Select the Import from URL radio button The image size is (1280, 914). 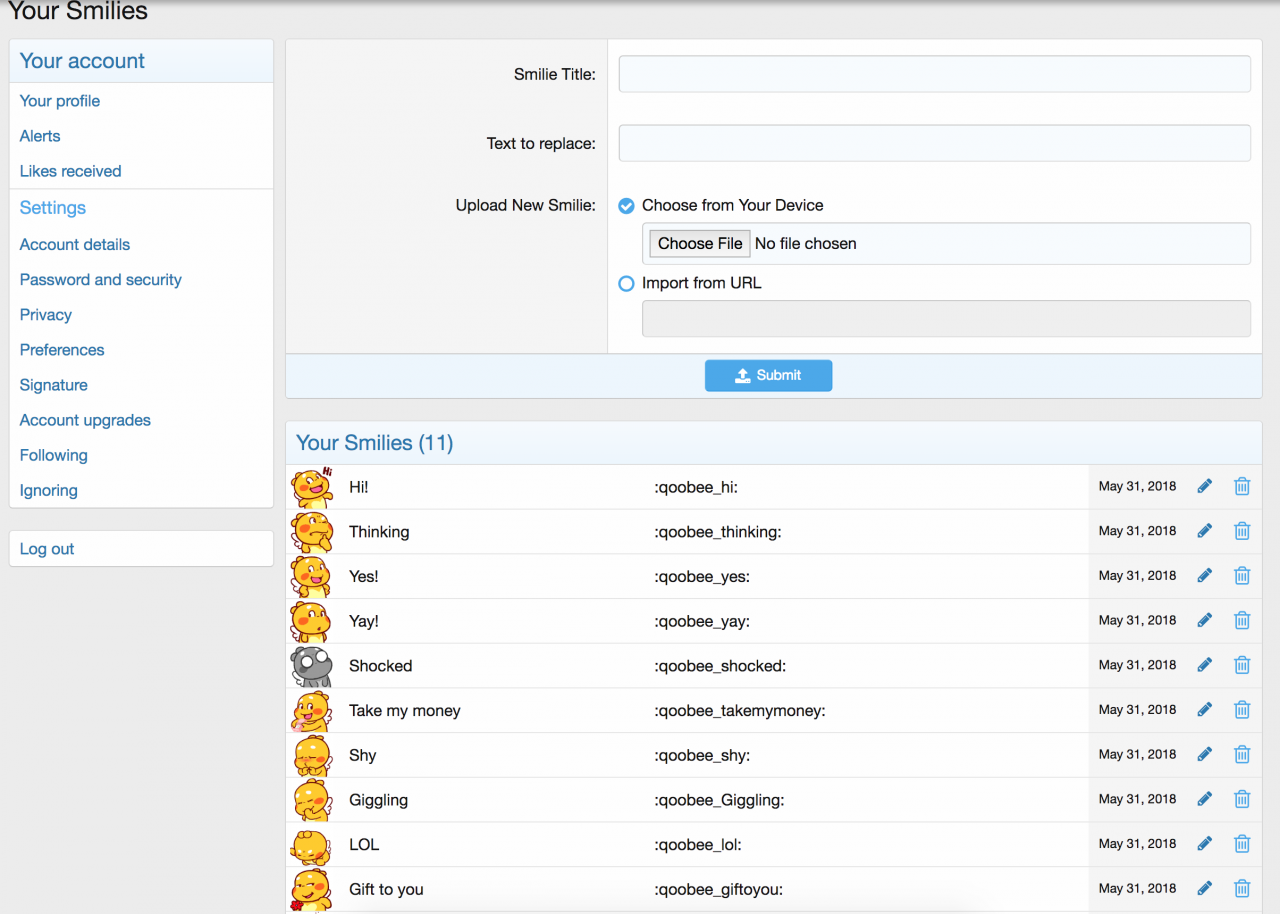point(627,284)
